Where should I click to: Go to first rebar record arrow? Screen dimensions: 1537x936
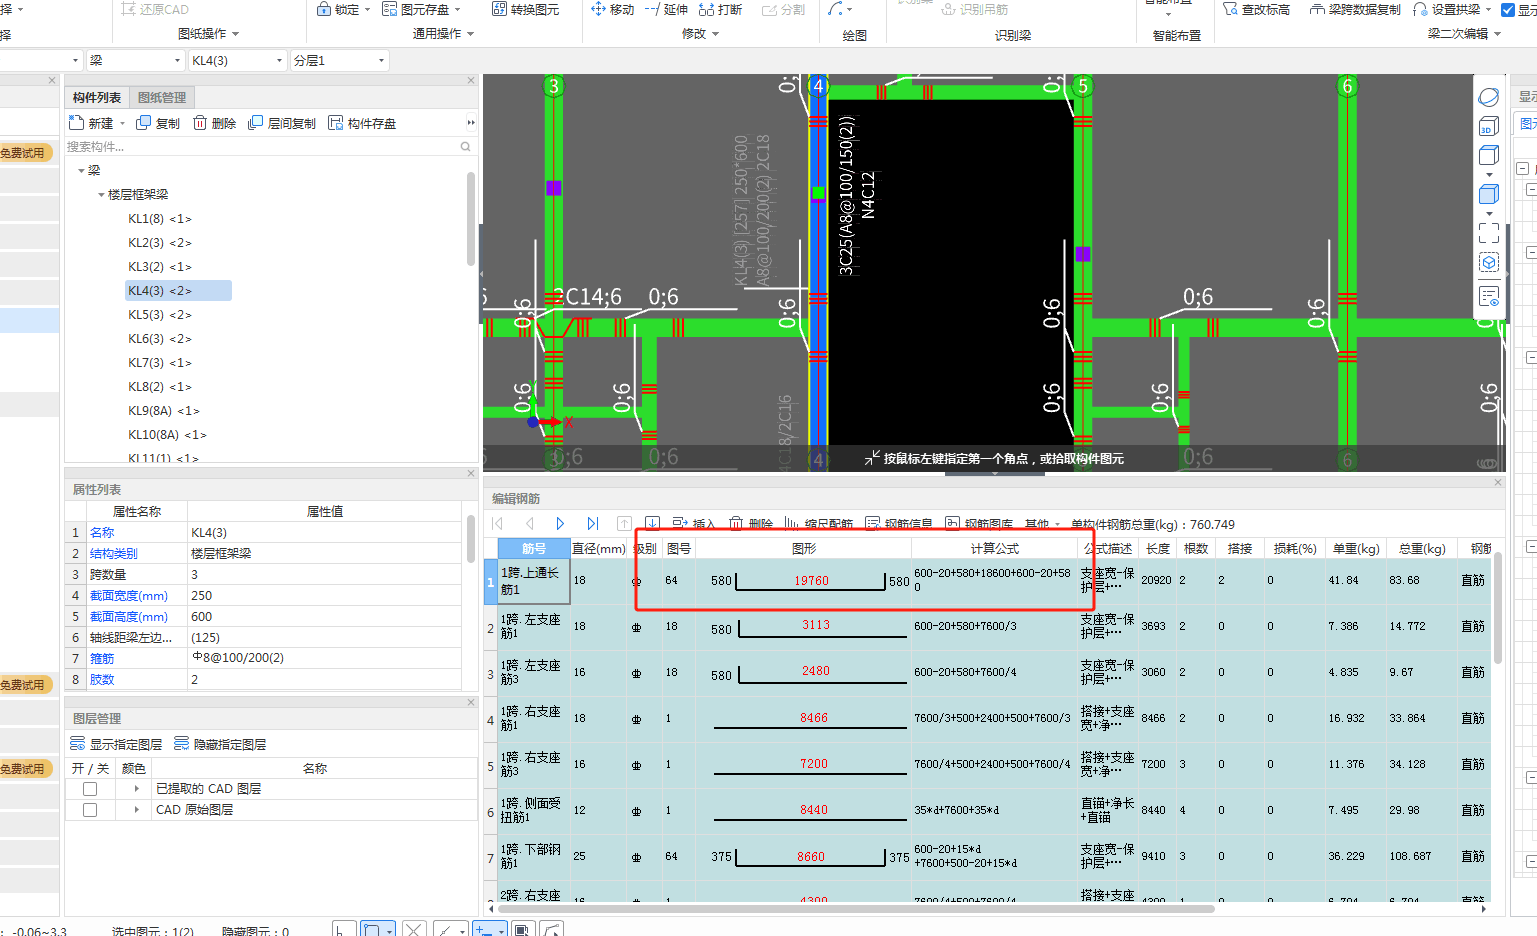(497, 523)
